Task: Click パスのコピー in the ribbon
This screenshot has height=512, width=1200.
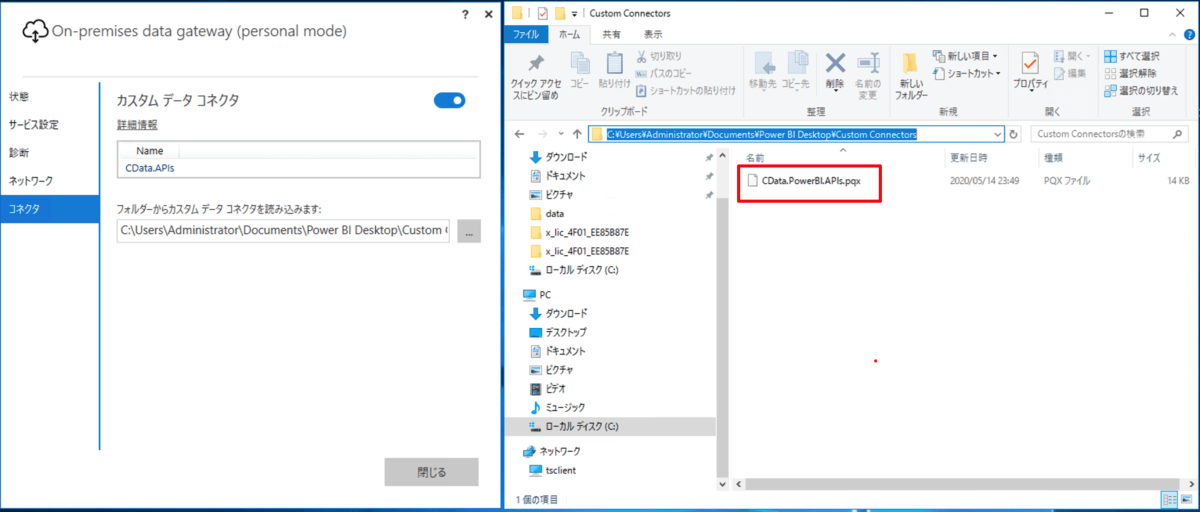Action: pyautogui.click(x=664, y=73)
